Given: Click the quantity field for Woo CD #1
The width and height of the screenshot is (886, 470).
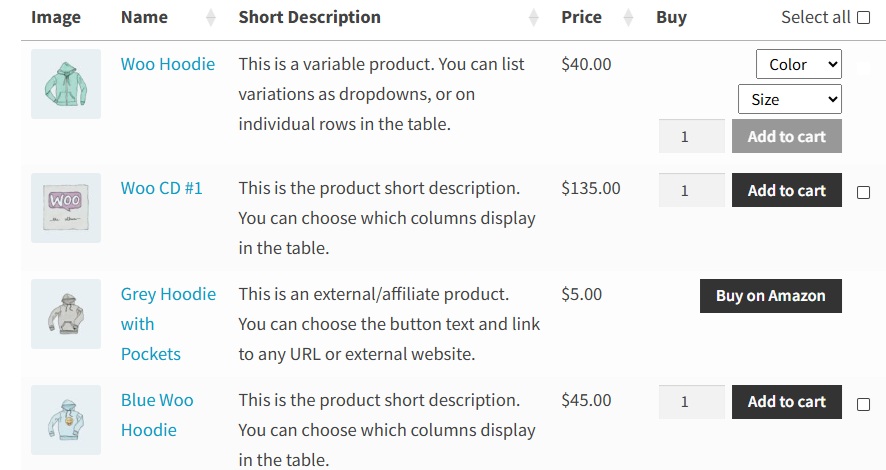Looking at the screenshot, I should (691, 190).
